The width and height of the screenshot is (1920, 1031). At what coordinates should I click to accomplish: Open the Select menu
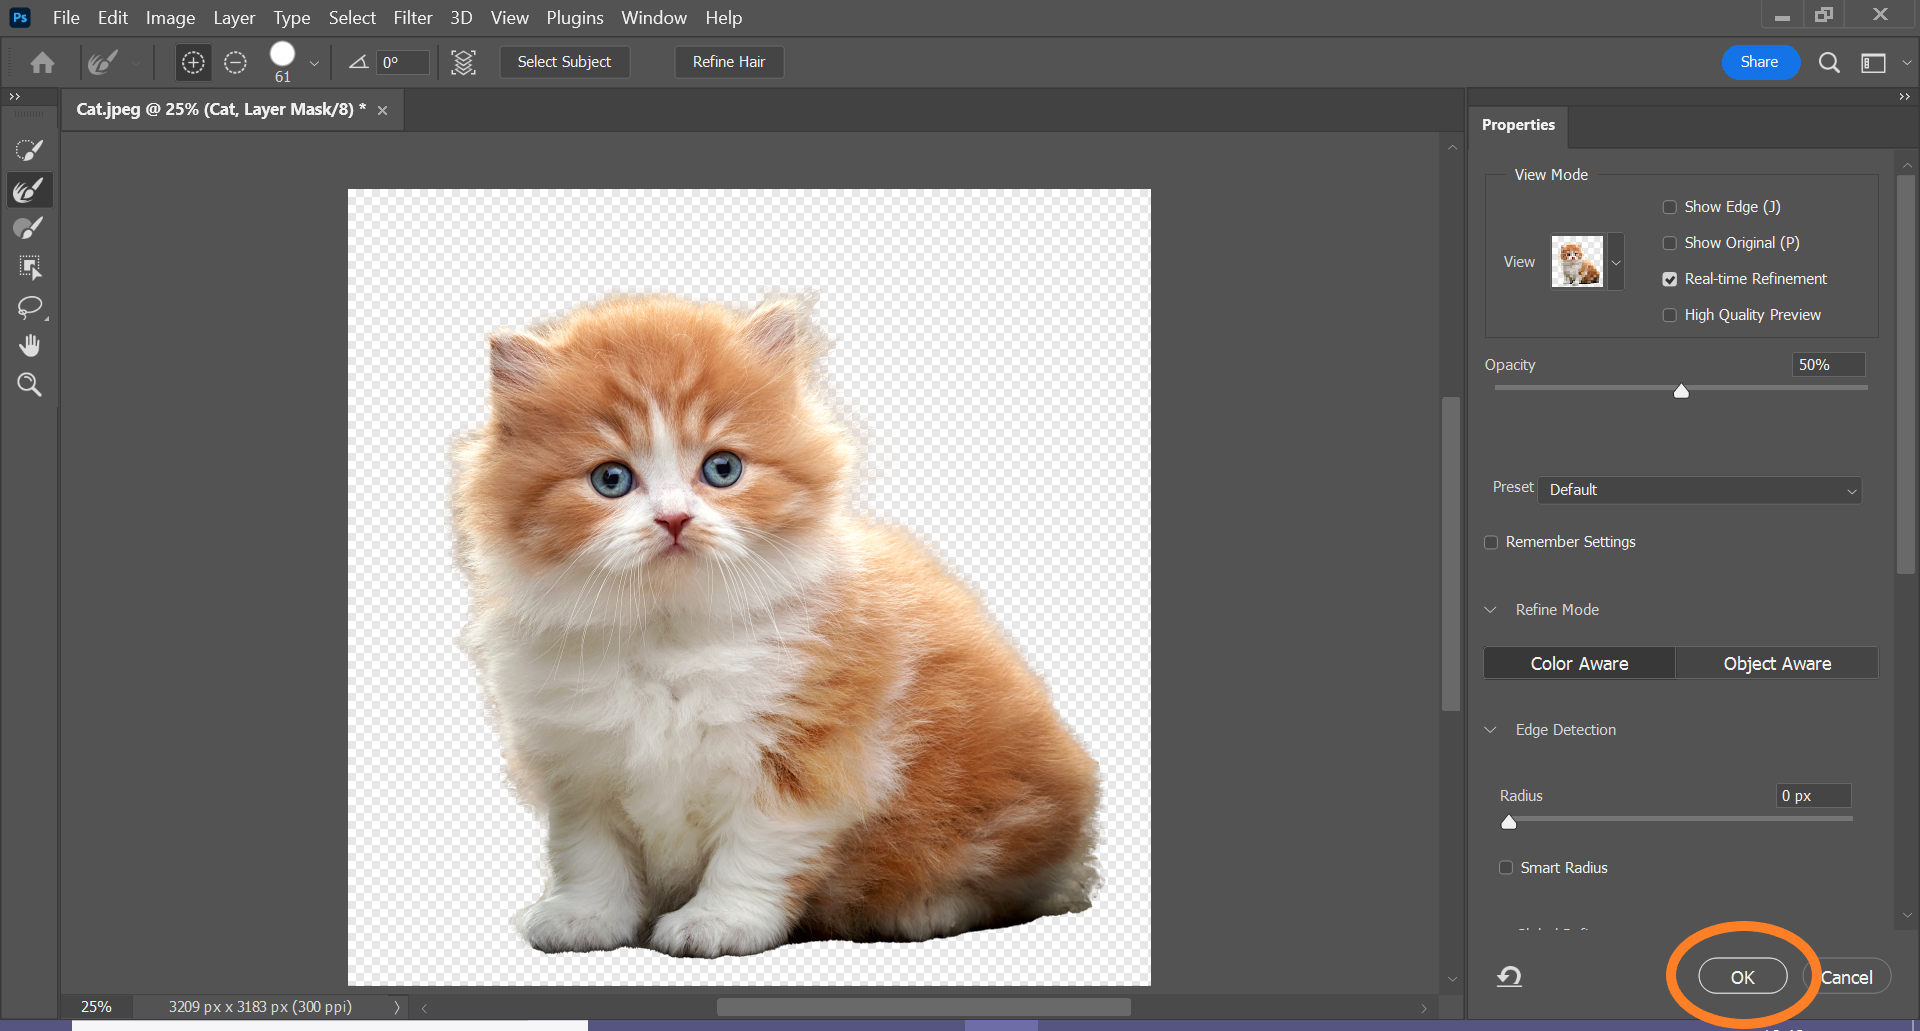click(352, 18)
